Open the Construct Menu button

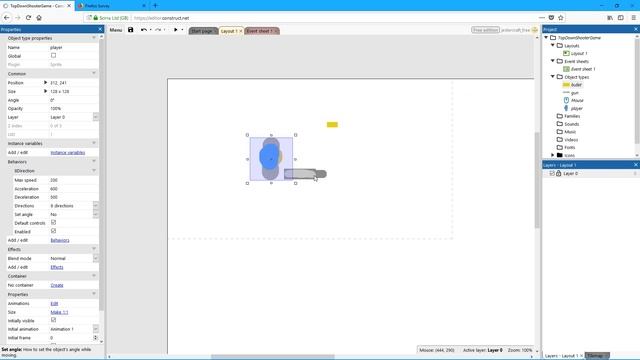click(x=116, y=30)
